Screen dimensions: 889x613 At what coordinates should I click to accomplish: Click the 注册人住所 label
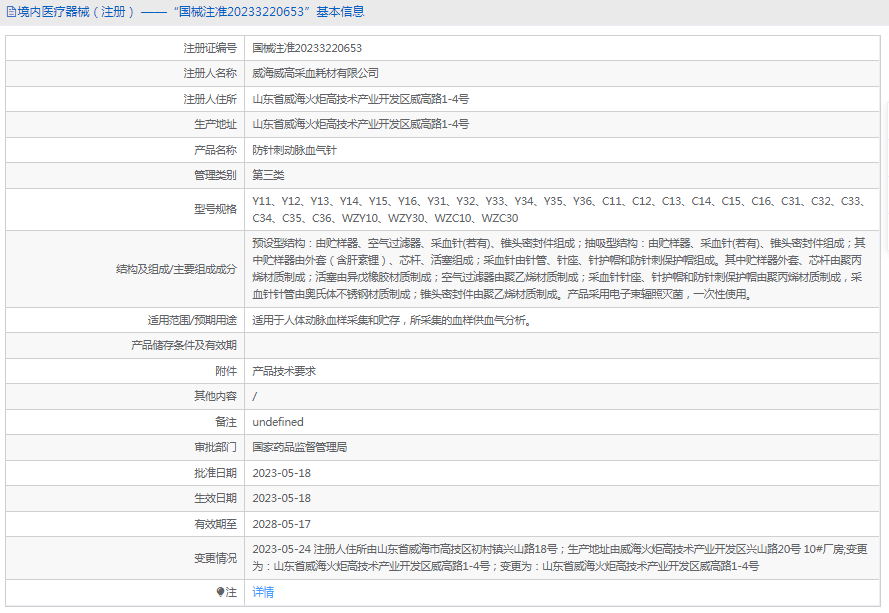click(210, 99)
